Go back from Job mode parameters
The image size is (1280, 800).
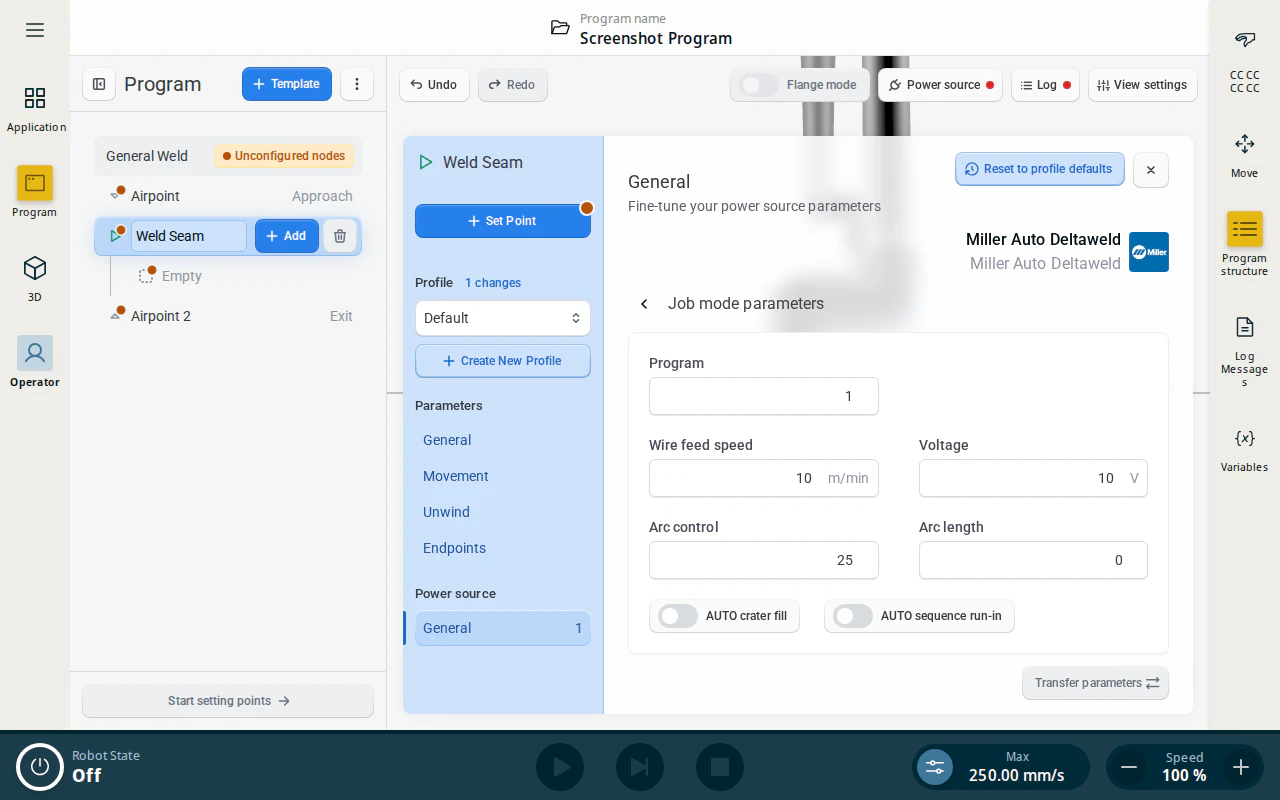click(x=645, y=304)
